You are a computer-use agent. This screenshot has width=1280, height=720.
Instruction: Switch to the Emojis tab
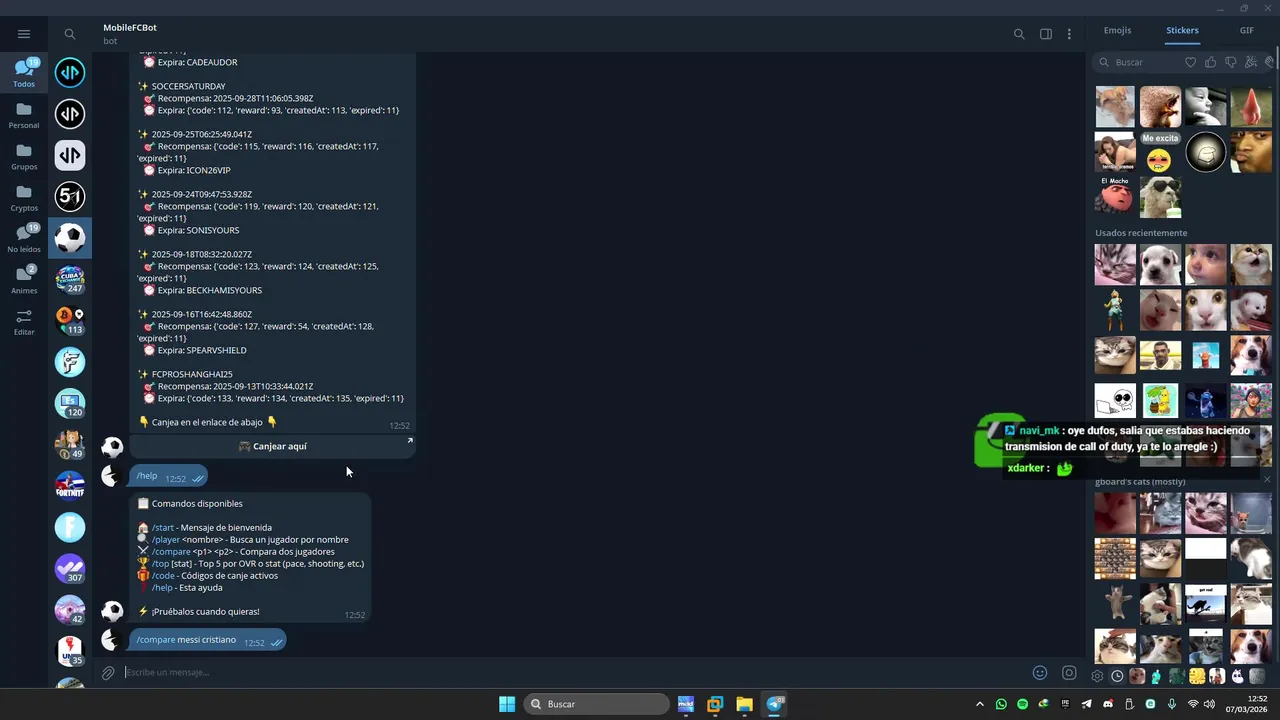(1117, 30)
